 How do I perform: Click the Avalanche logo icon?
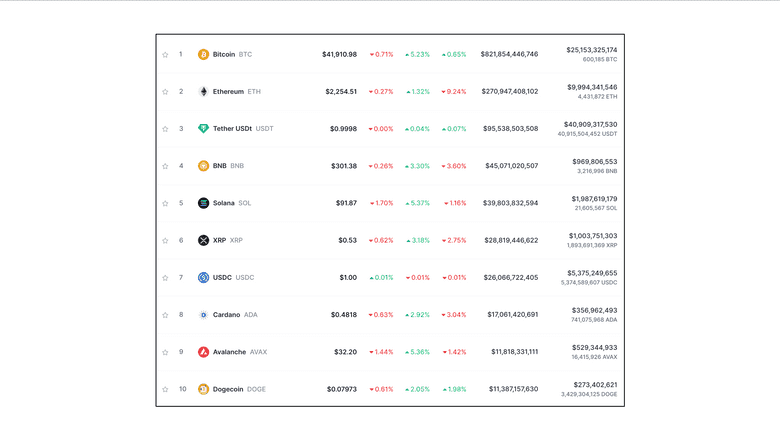[x=204, y=352]
